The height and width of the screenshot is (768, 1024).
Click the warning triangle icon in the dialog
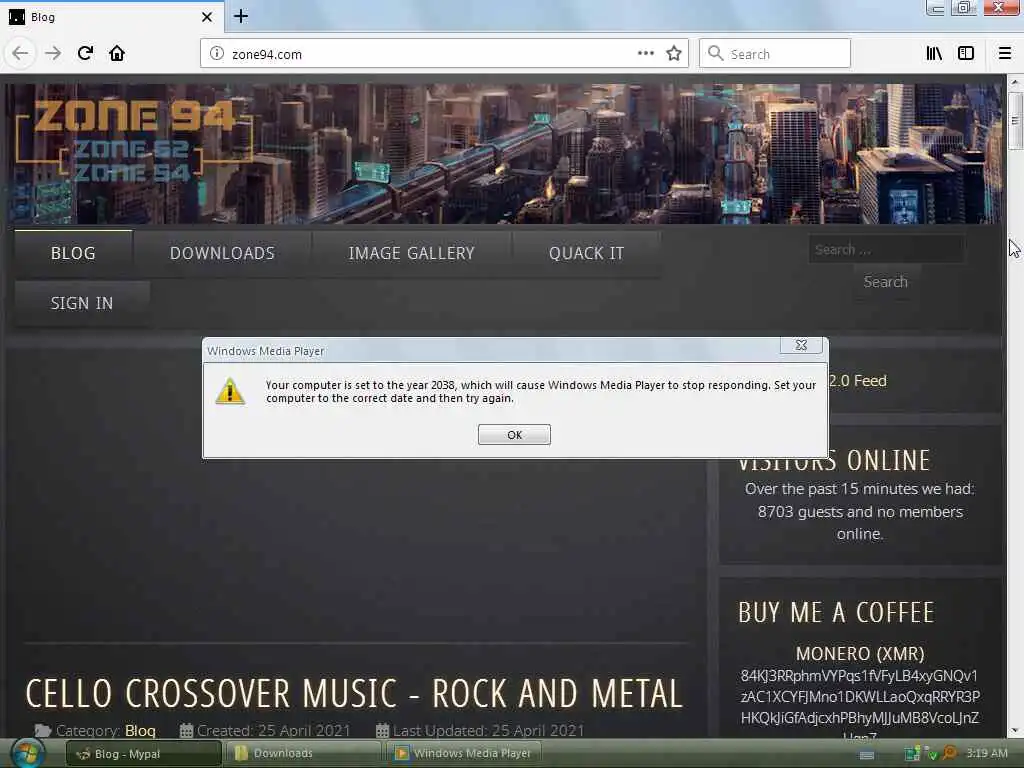coord(230,392)
